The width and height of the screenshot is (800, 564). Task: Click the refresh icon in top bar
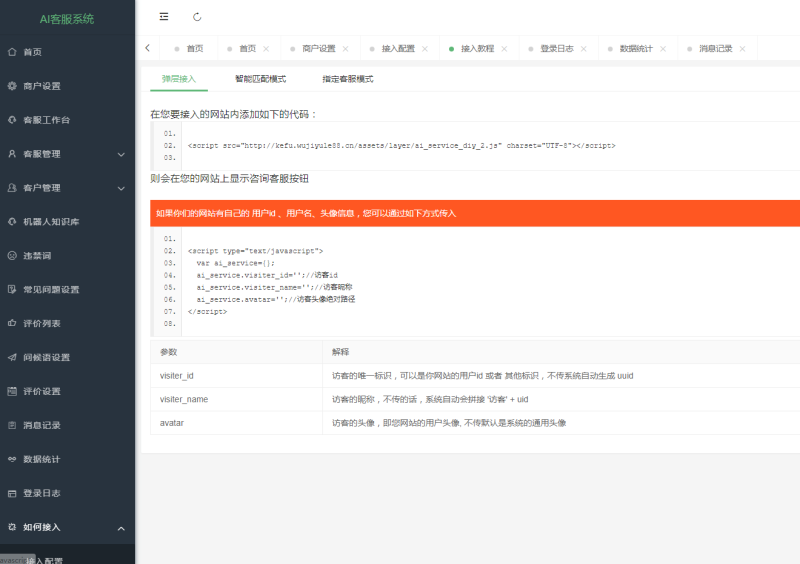pos(197,17)
